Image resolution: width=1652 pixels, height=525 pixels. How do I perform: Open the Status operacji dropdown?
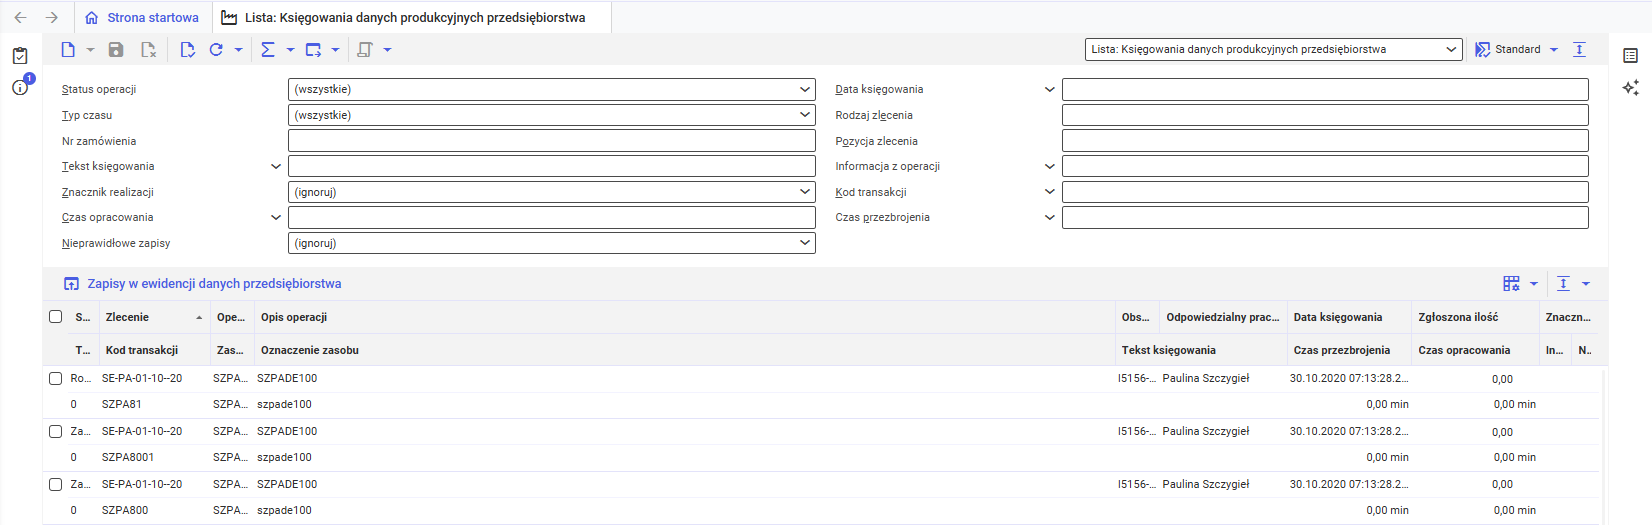coord(551,90)
